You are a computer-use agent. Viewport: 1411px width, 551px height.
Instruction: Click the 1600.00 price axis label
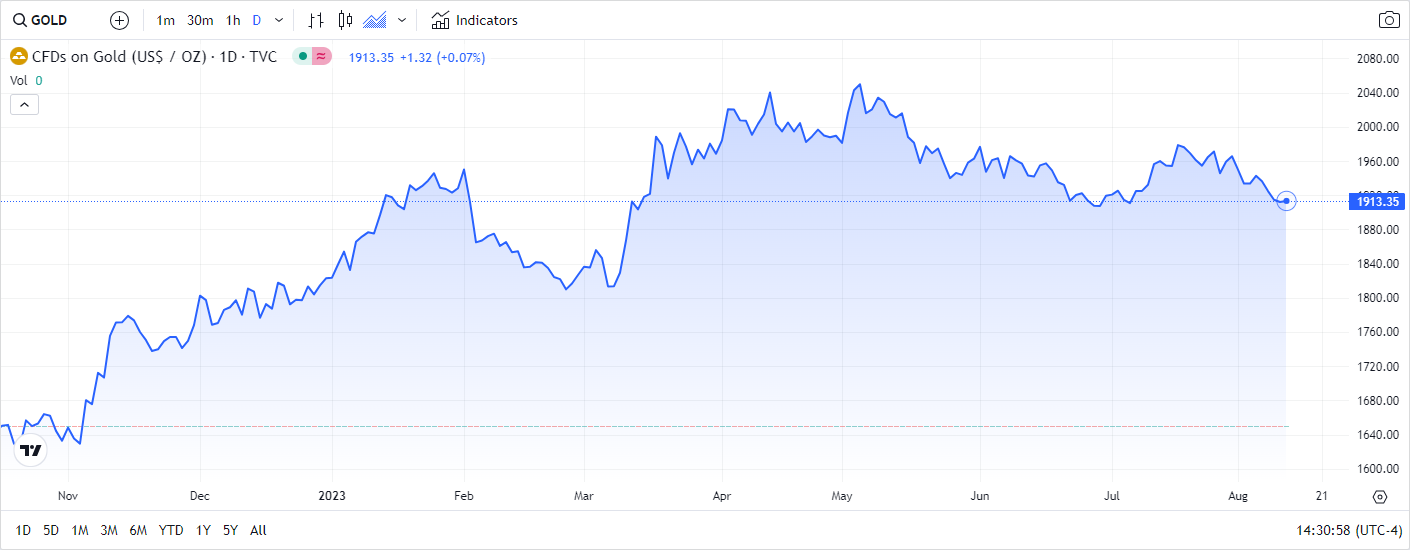tap(1377, 469)
